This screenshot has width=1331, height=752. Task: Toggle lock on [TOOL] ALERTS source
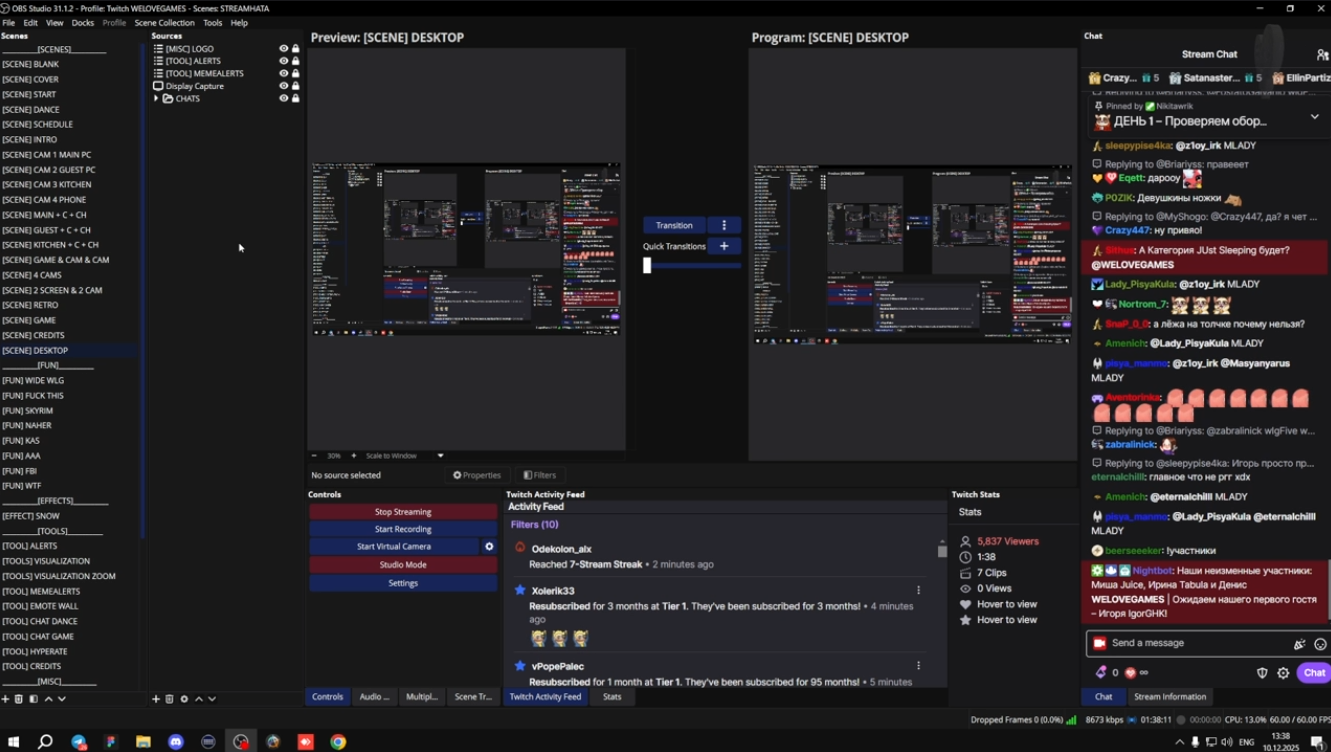[295, 61]
